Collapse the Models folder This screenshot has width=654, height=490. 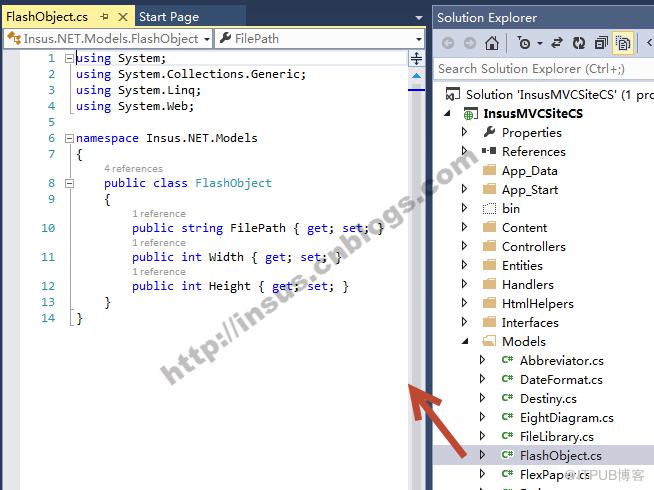[465, 342]
